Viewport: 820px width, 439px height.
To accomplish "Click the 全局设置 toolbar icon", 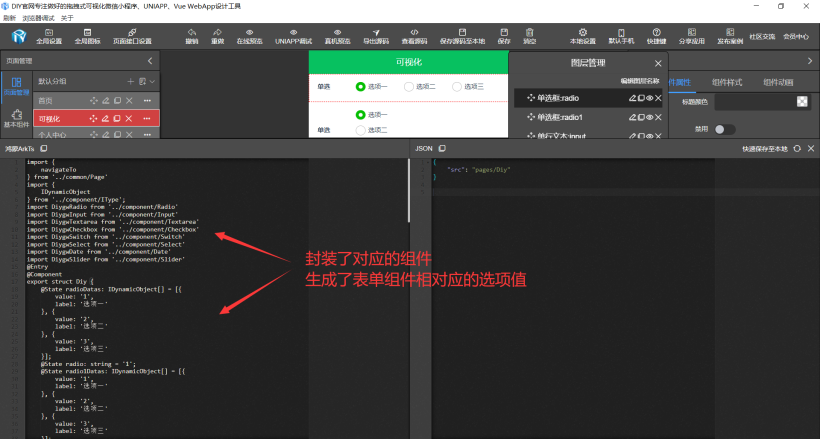I will (x=49, y=37).
